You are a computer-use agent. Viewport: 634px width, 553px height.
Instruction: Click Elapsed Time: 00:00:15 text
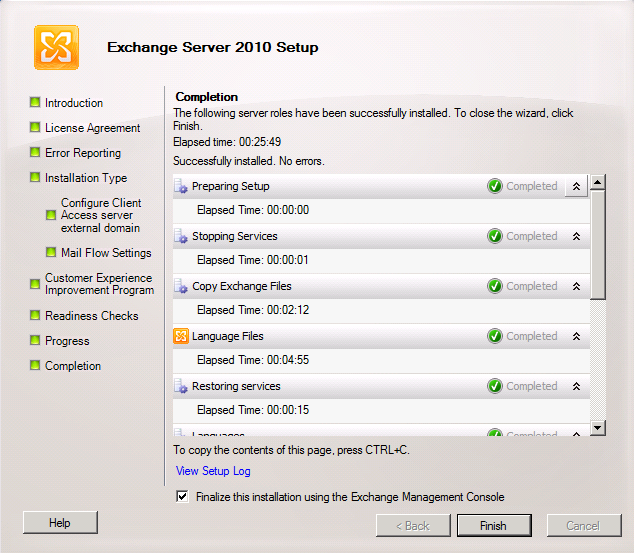tap(253, 410)
